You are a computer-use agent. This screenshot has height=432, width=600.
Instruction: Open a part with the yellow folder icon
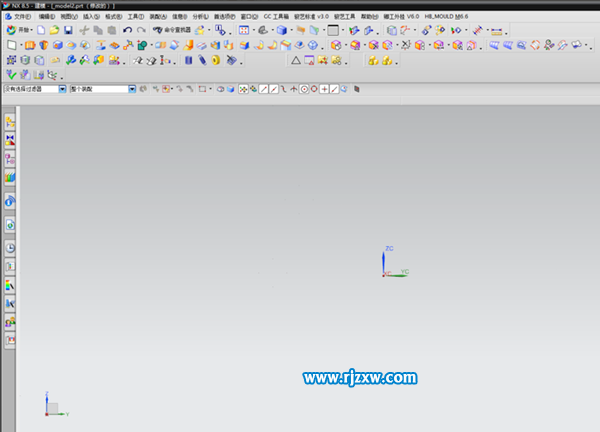coord(54,30)
